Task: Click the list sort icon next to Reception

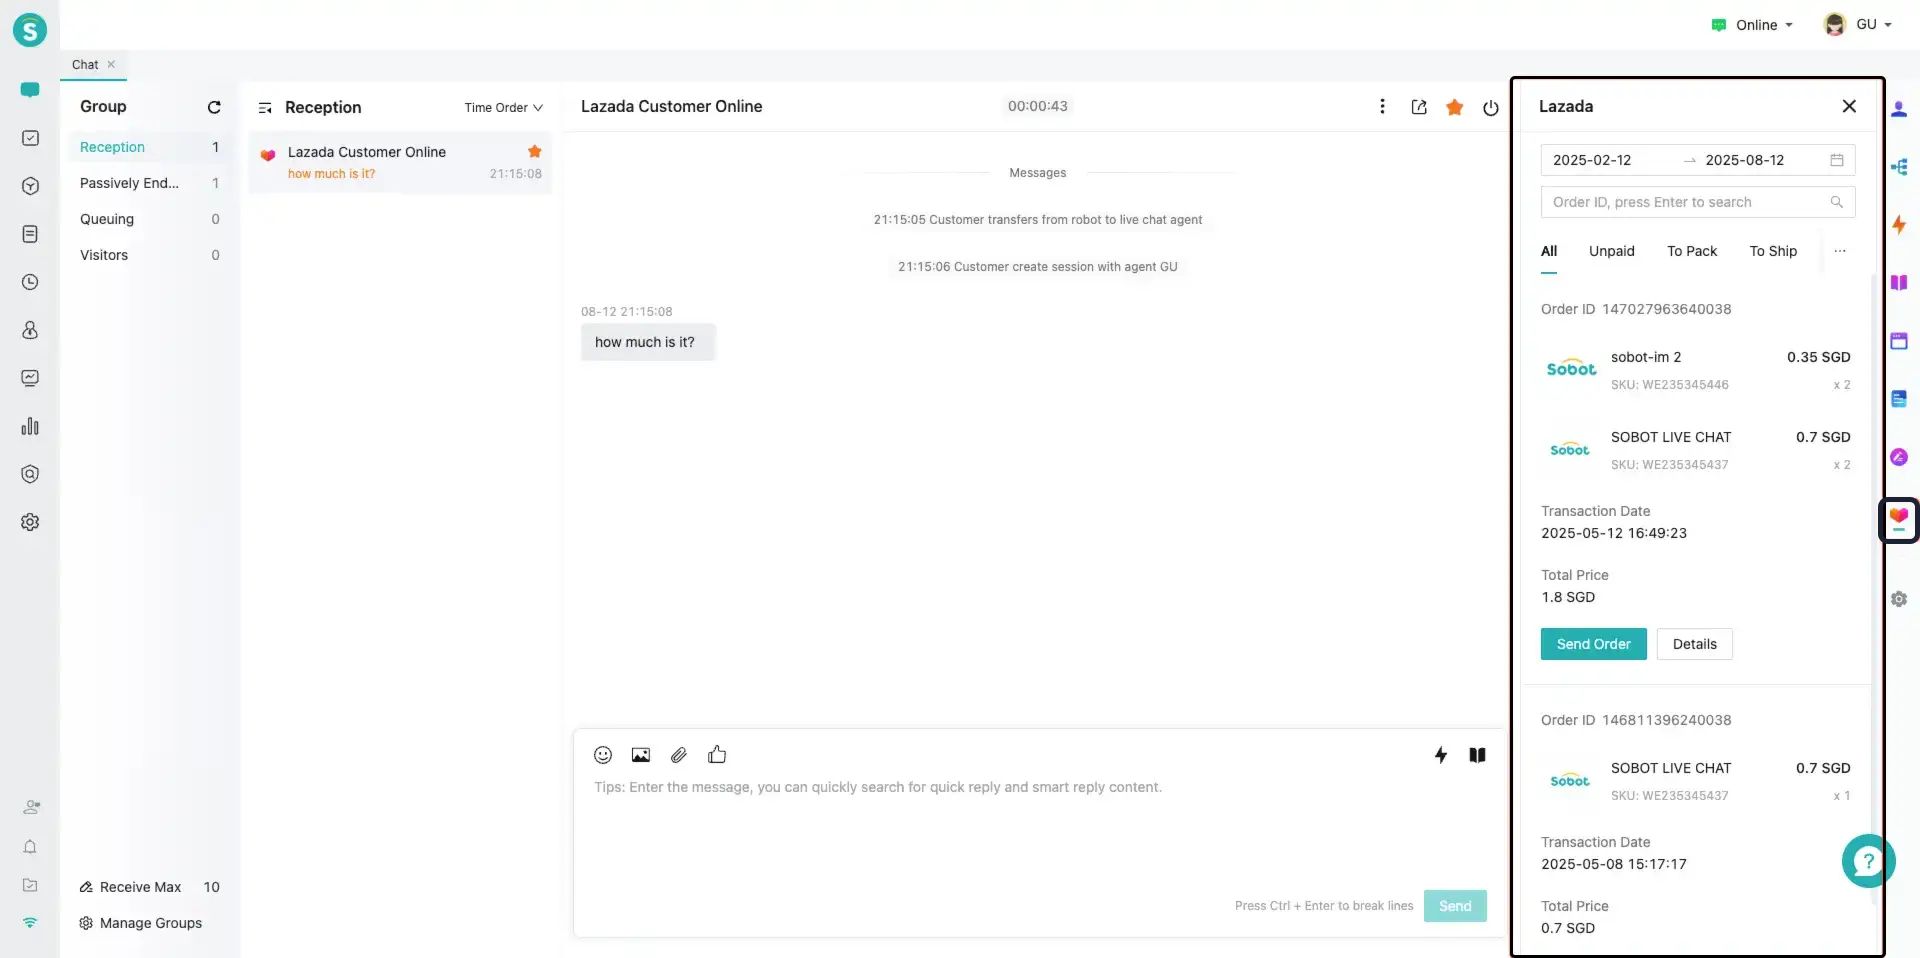Action: 265,108
